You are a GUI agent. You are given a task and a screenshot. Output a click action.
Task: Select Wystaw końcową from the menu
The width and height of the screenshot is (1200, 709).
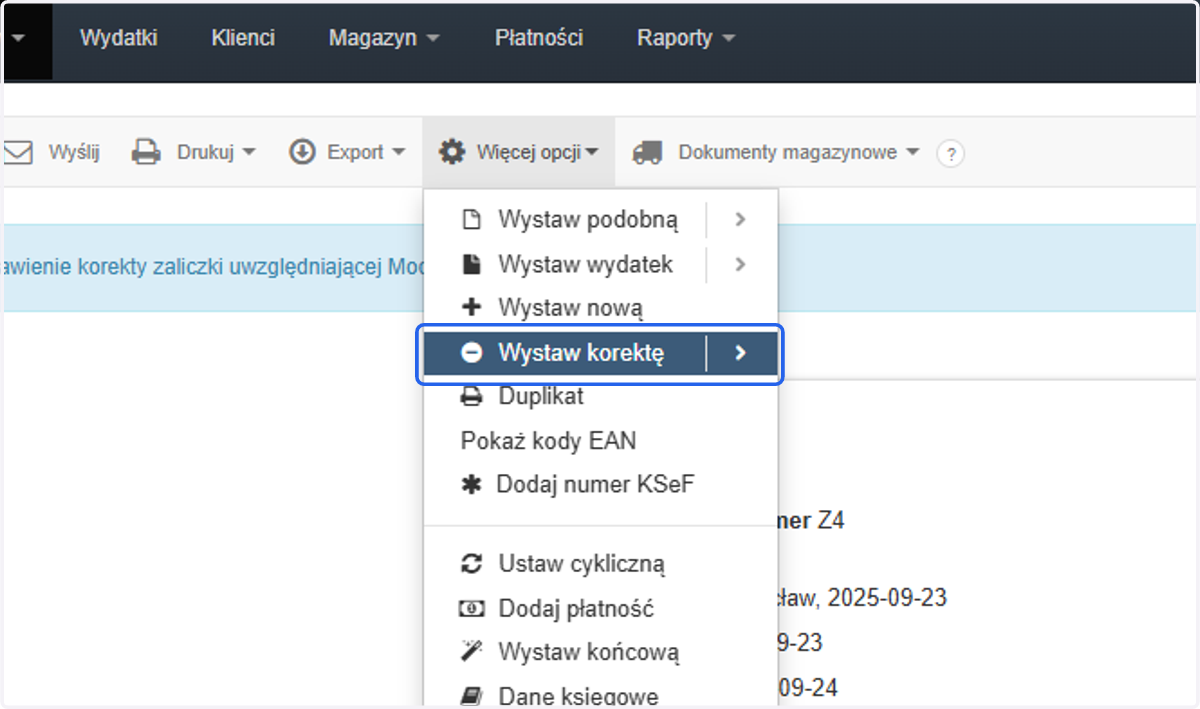(x=589, y=653)
